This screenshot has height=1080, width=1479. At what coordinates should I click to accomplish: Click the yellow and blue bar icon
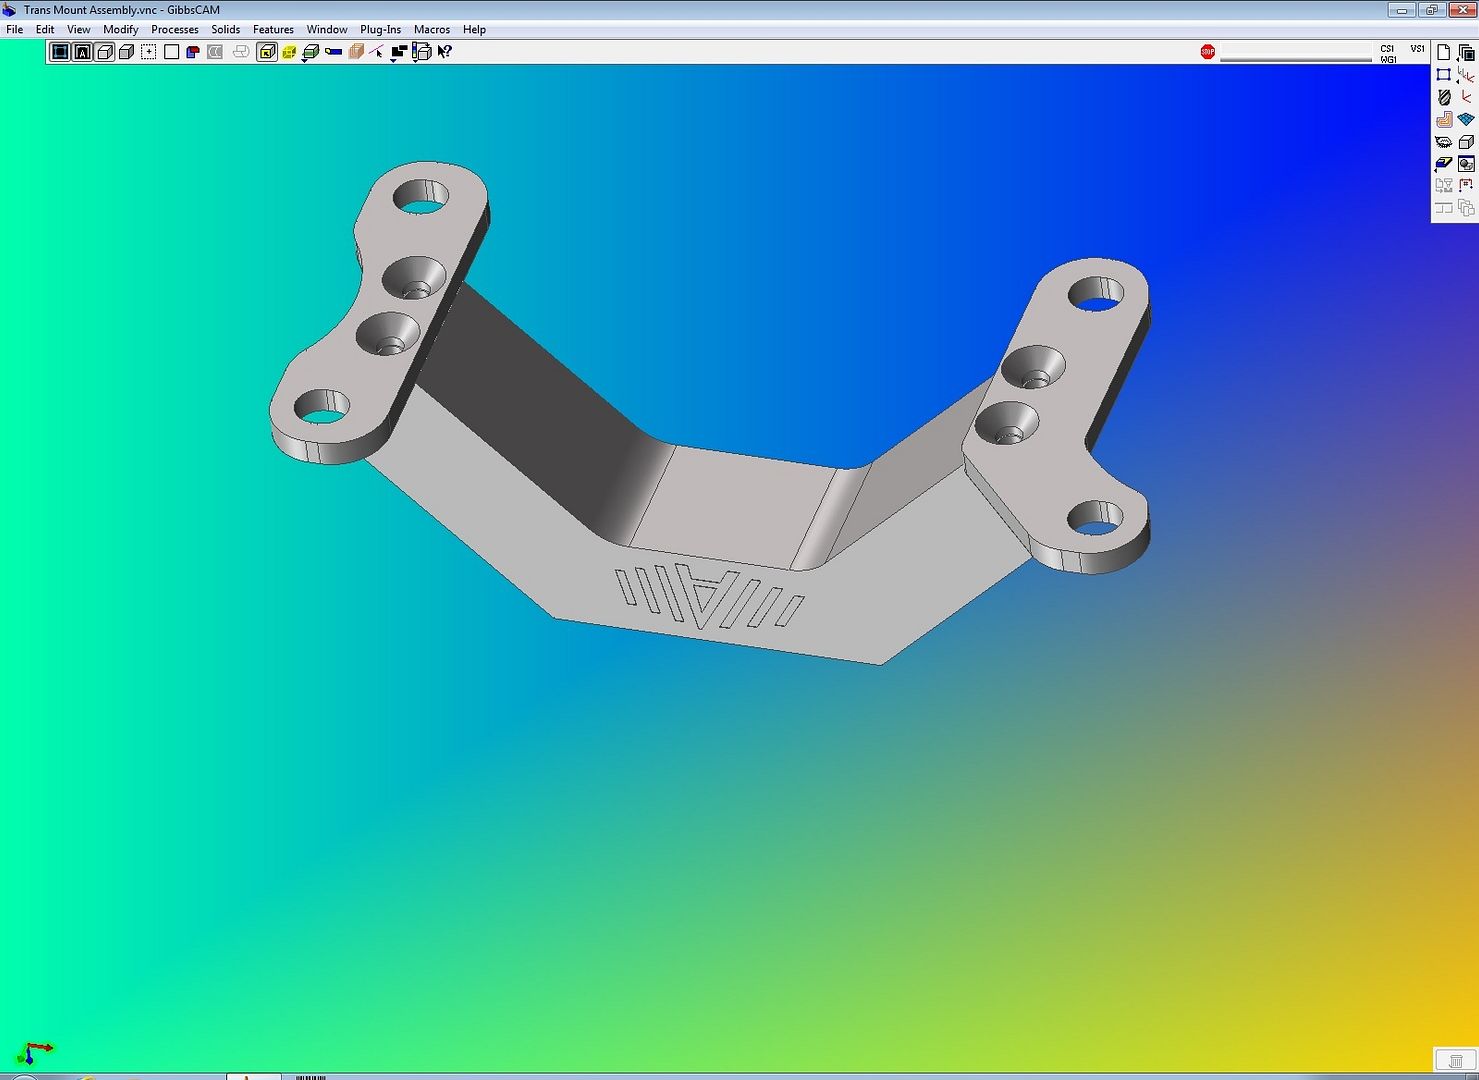[333, 51]
